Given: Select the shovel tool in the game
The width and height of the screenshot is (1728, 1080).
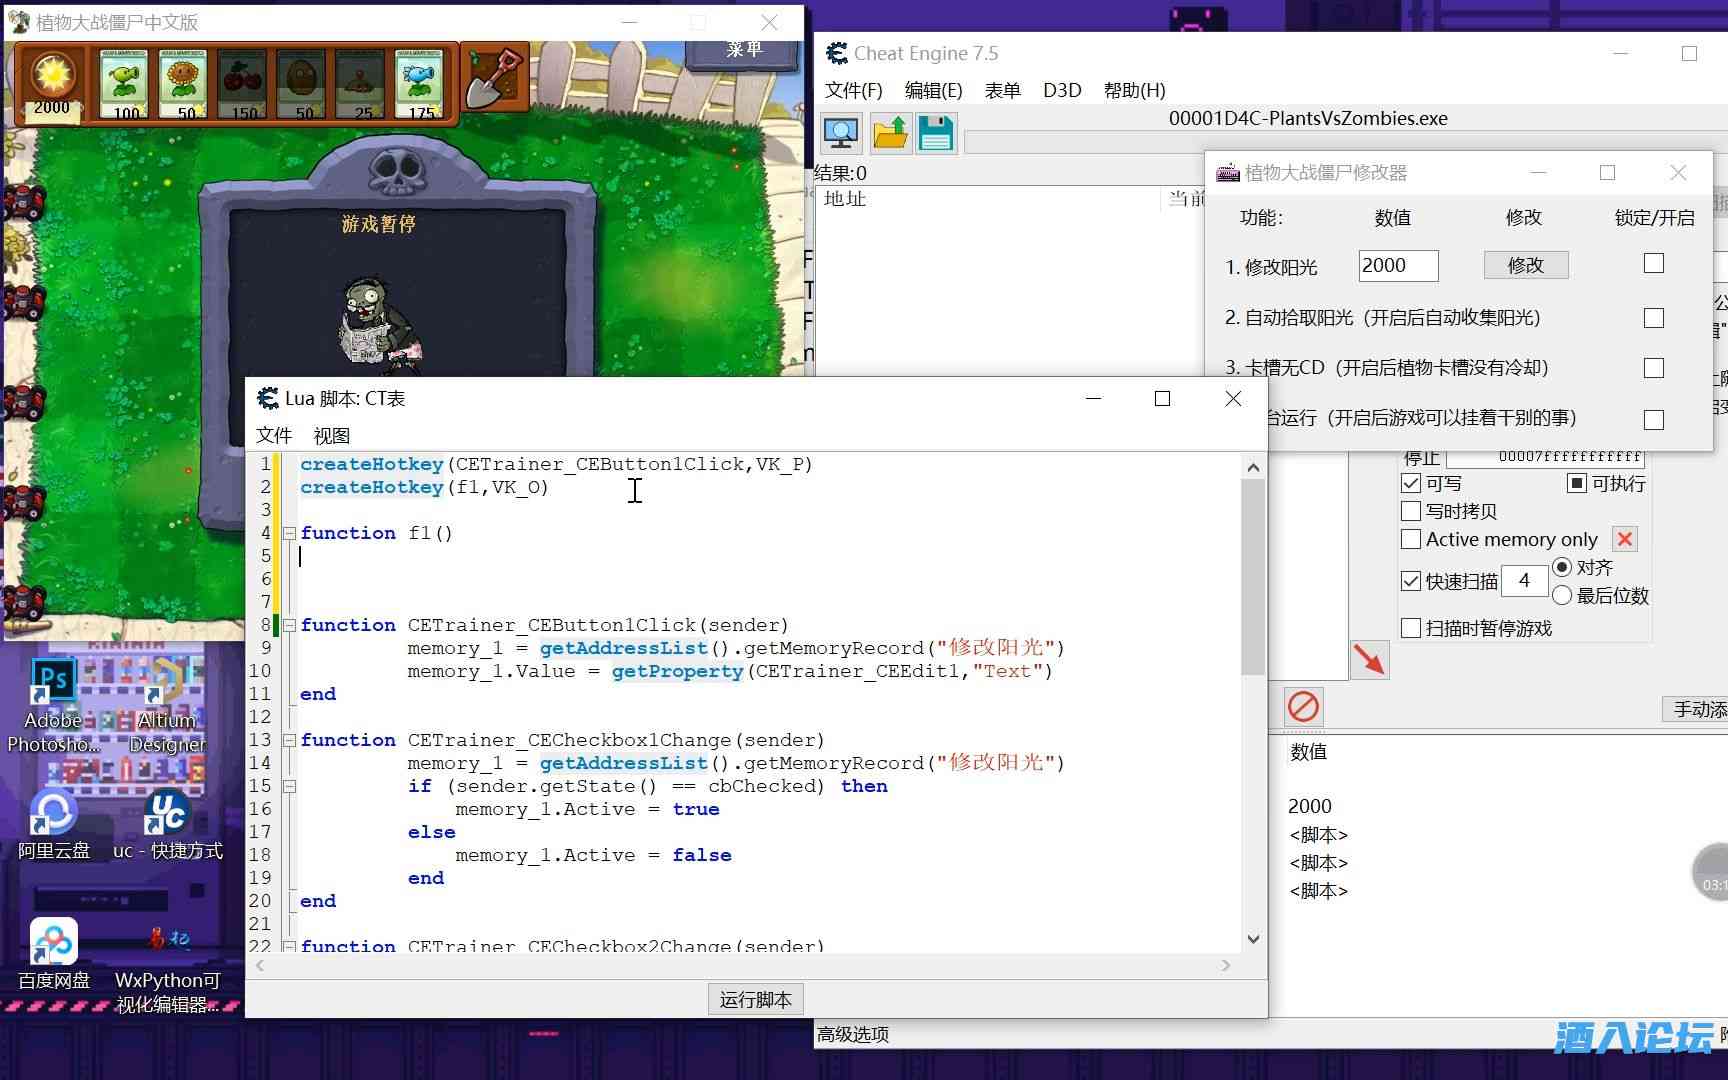Looking at the screenshot, I should click(x=495, y=79).
